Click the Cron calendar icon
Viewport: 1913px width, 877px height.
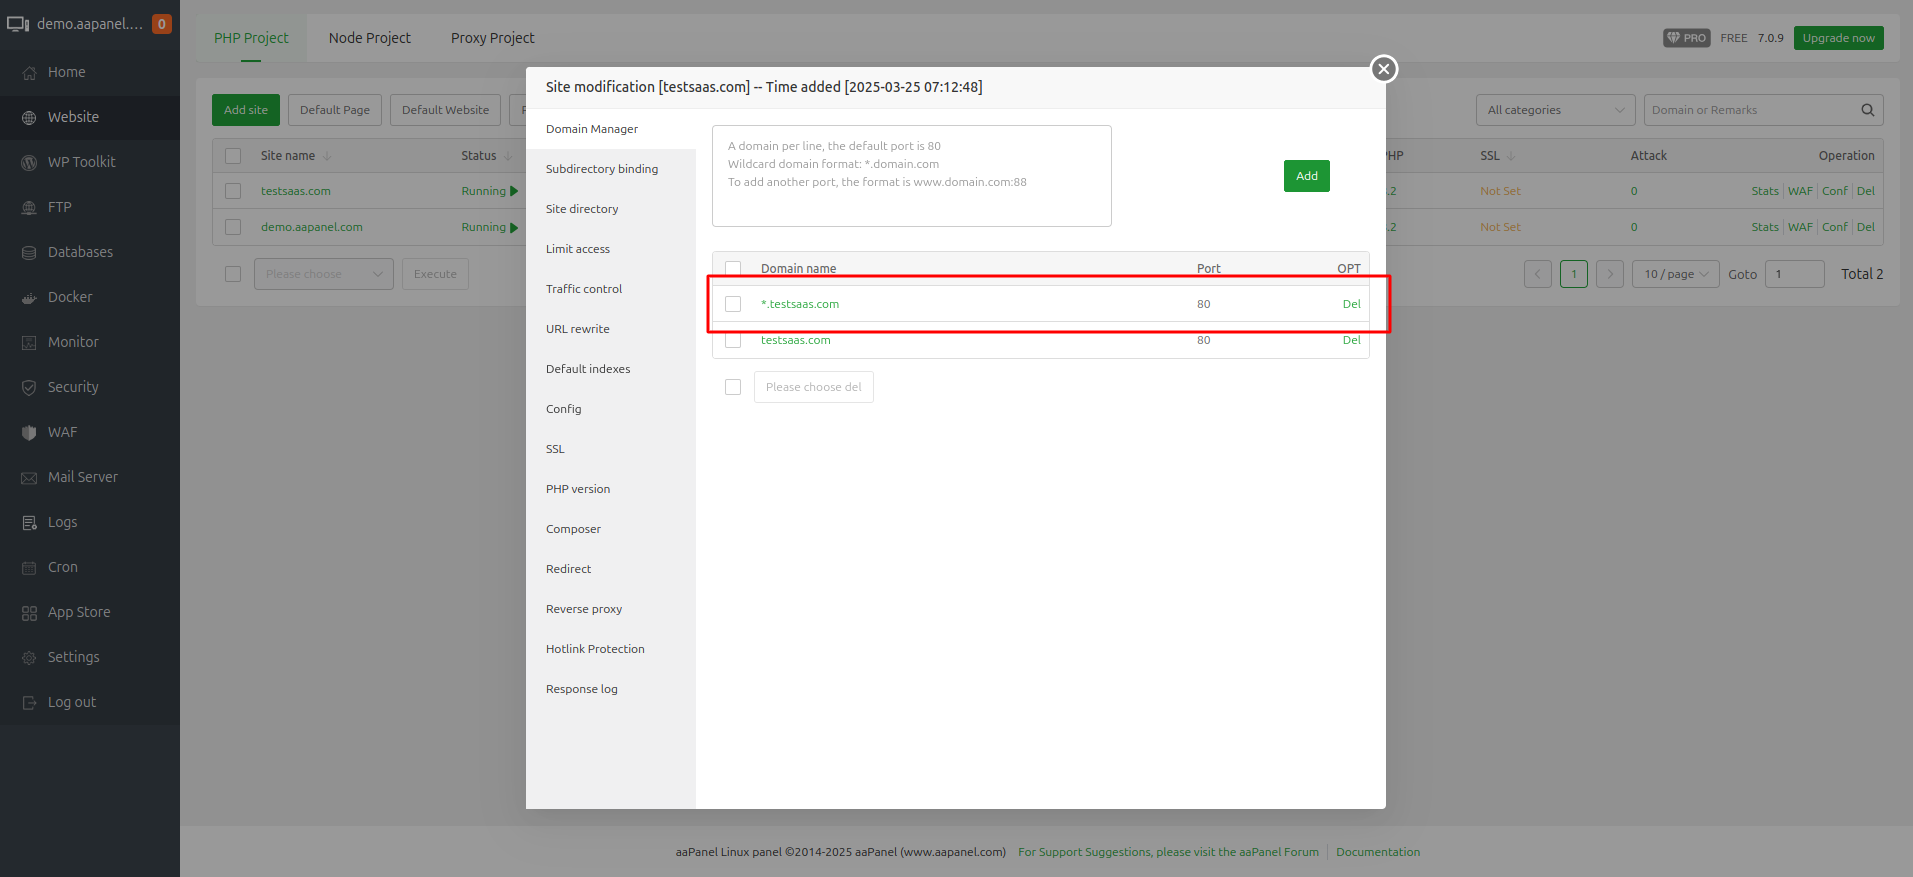pyautogui.click(x=29, y=568)
